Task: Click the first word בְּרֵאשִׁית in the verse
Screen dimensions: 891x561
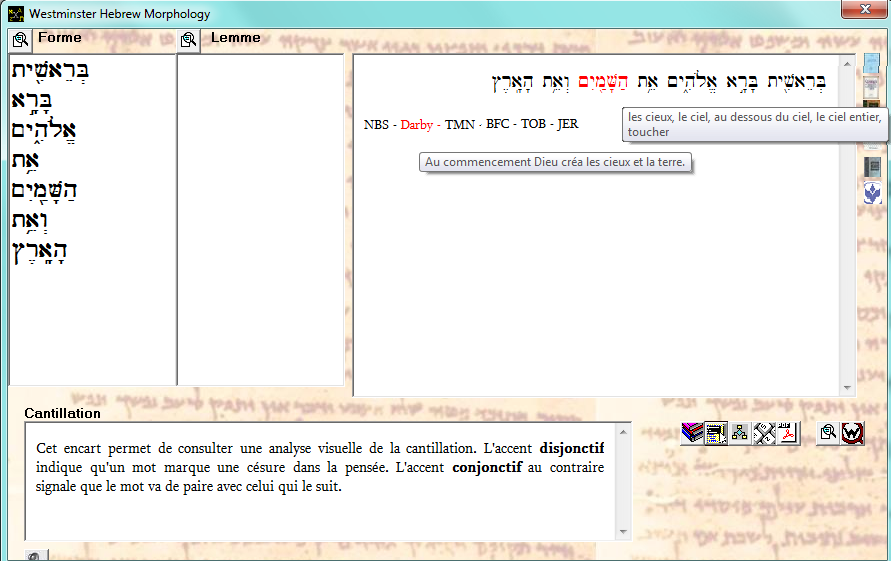Action: pyautogui.click(x=797, y=81)
